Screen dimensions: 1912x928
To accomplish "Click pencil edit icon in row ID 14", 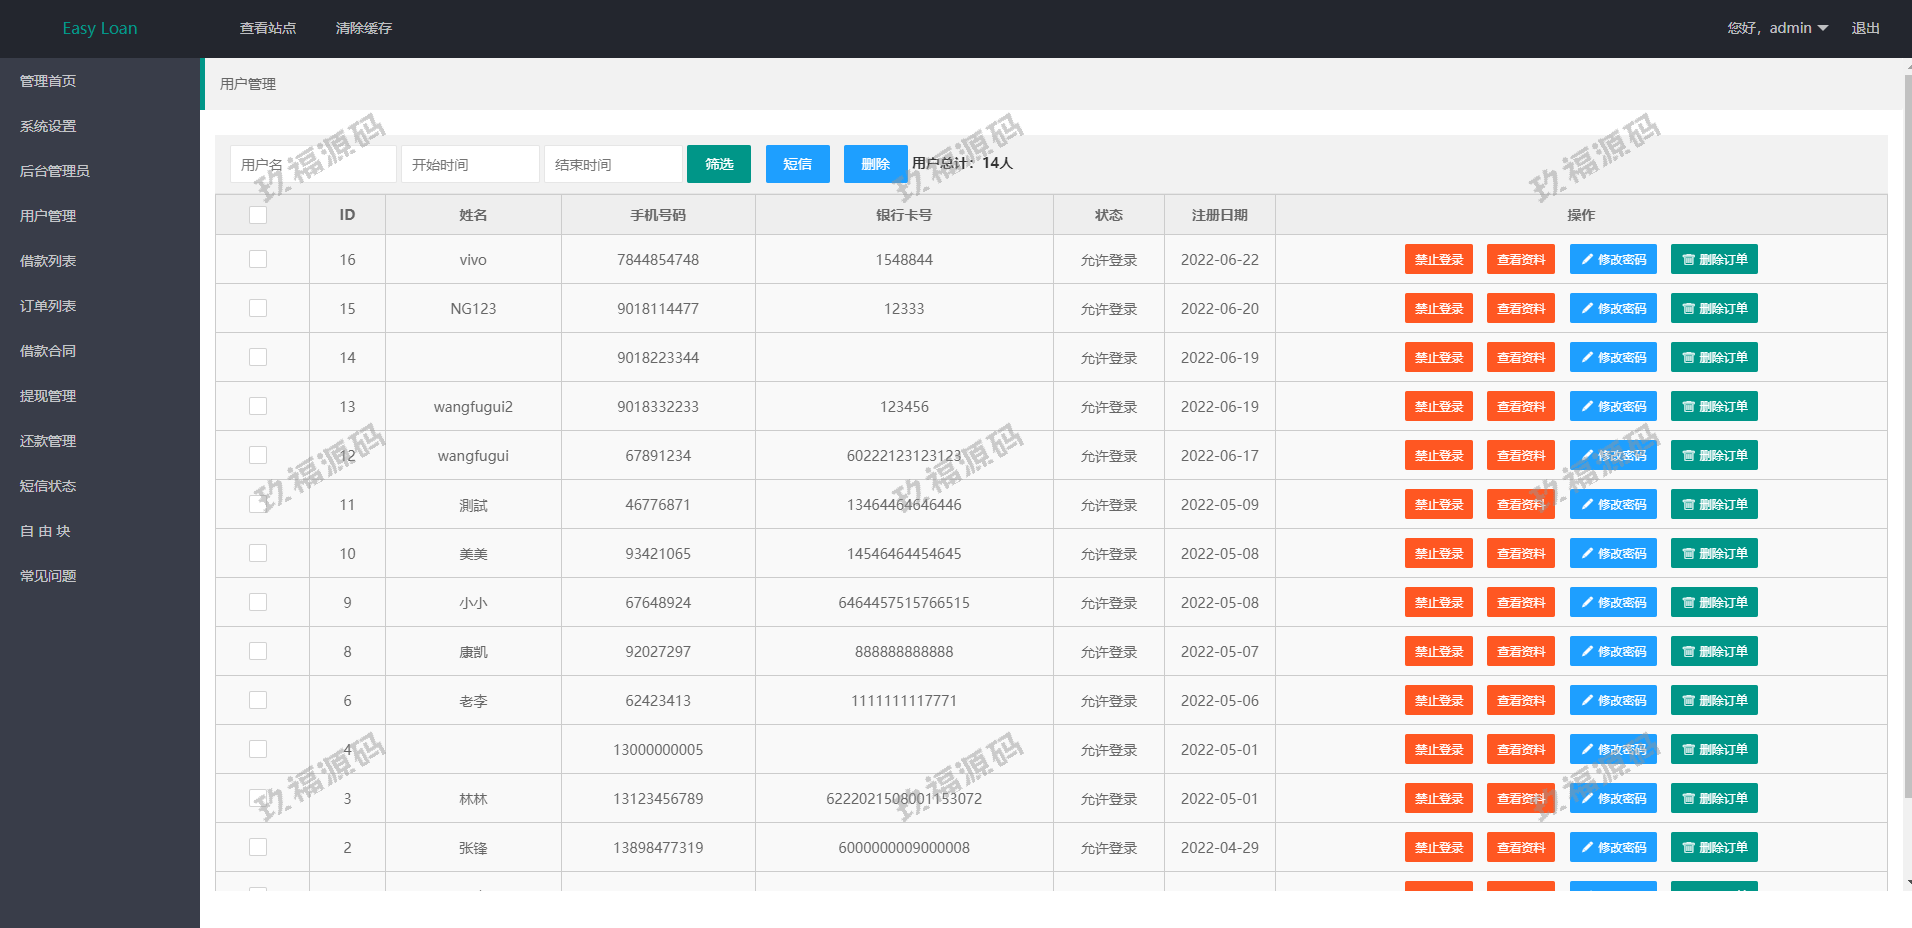I will 1587,358.
